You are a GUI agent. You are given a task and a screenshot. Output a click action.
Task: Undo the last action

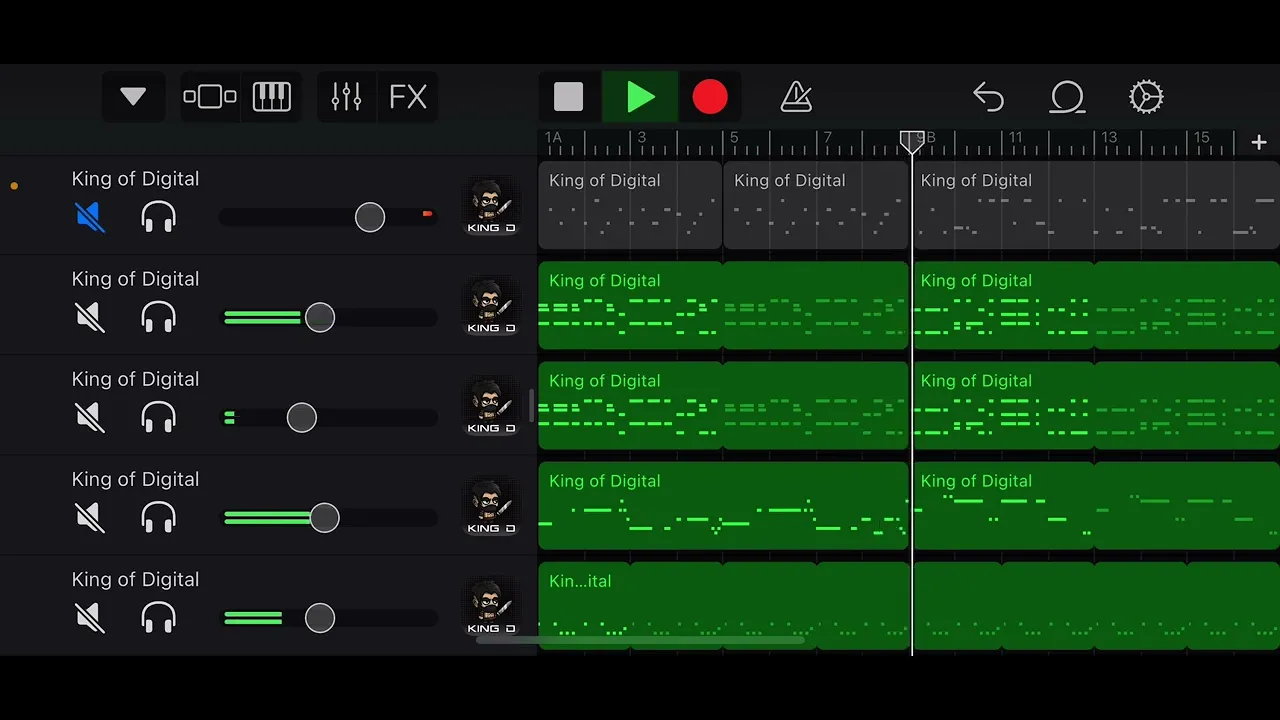(988, 97)
